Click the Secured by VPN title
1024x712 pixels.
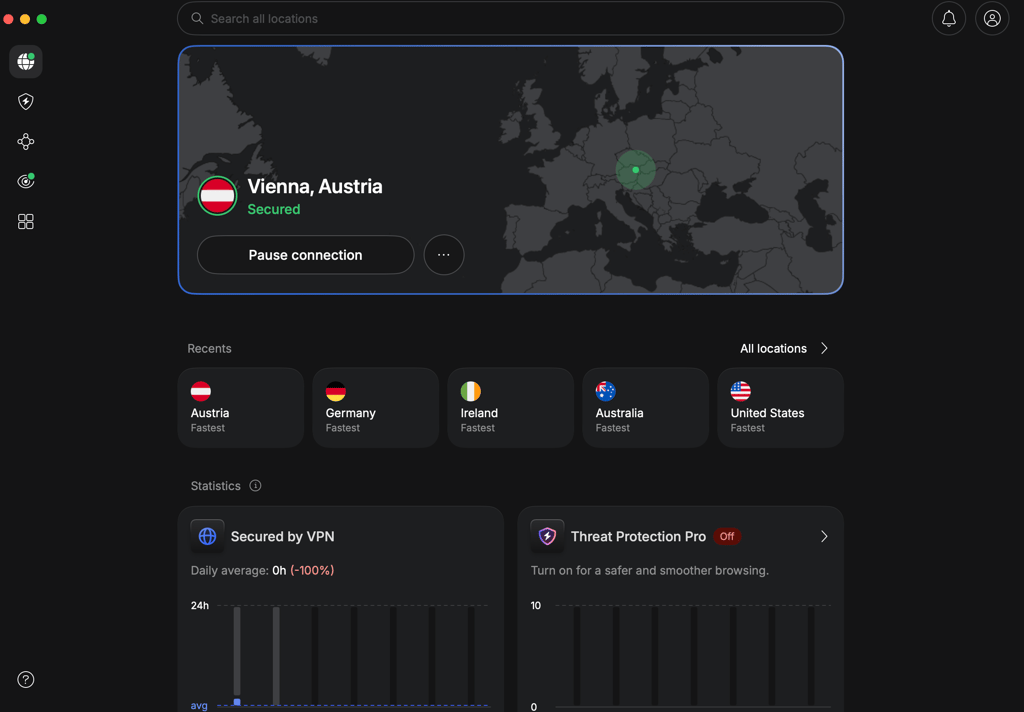pos(283,536)
